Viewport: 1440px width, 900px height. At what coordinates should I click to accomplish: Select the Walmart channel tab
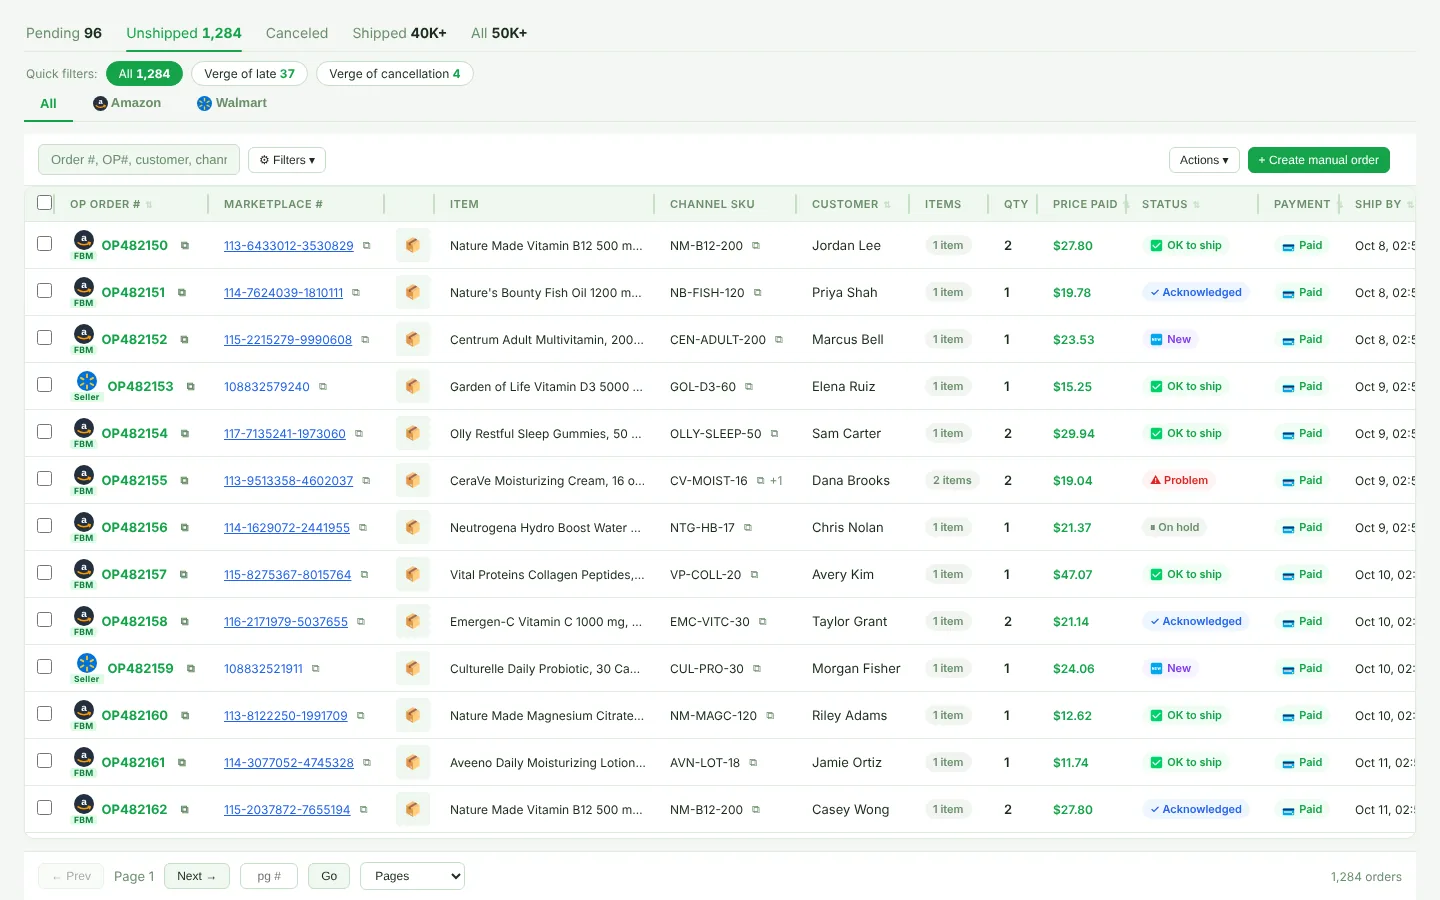[232, 103]
